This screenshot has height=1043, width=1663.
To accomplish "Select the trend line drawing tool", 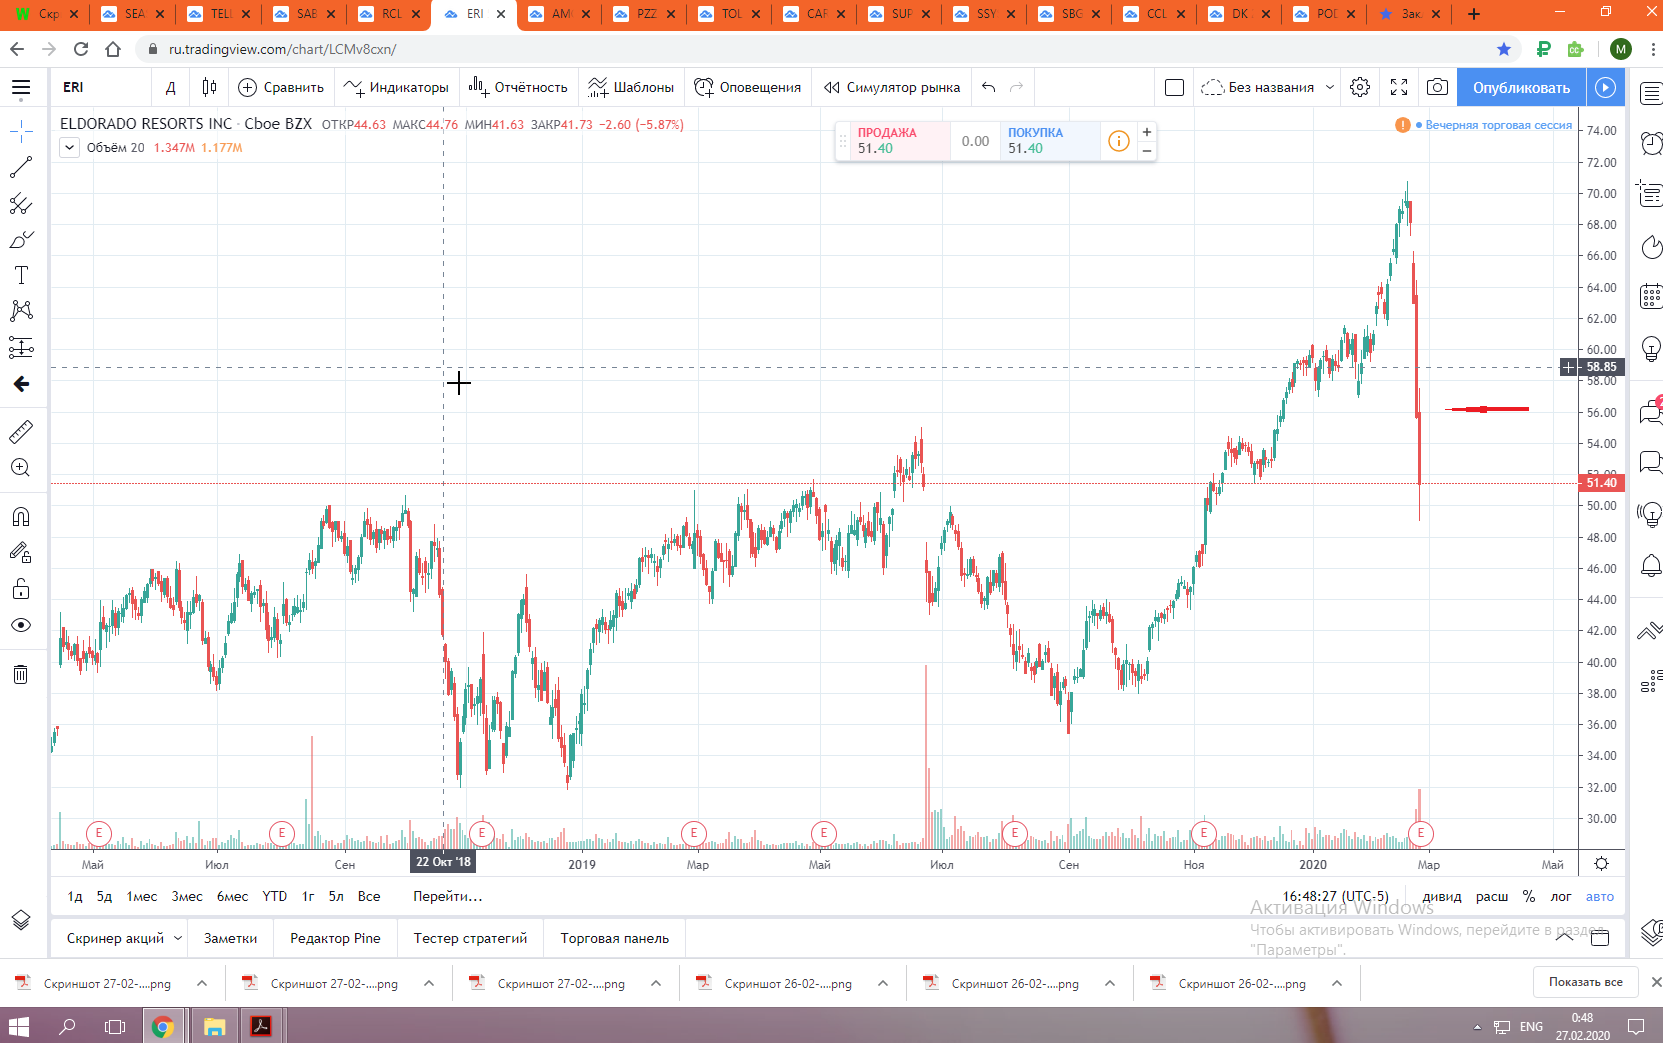I will pos(21,167).
